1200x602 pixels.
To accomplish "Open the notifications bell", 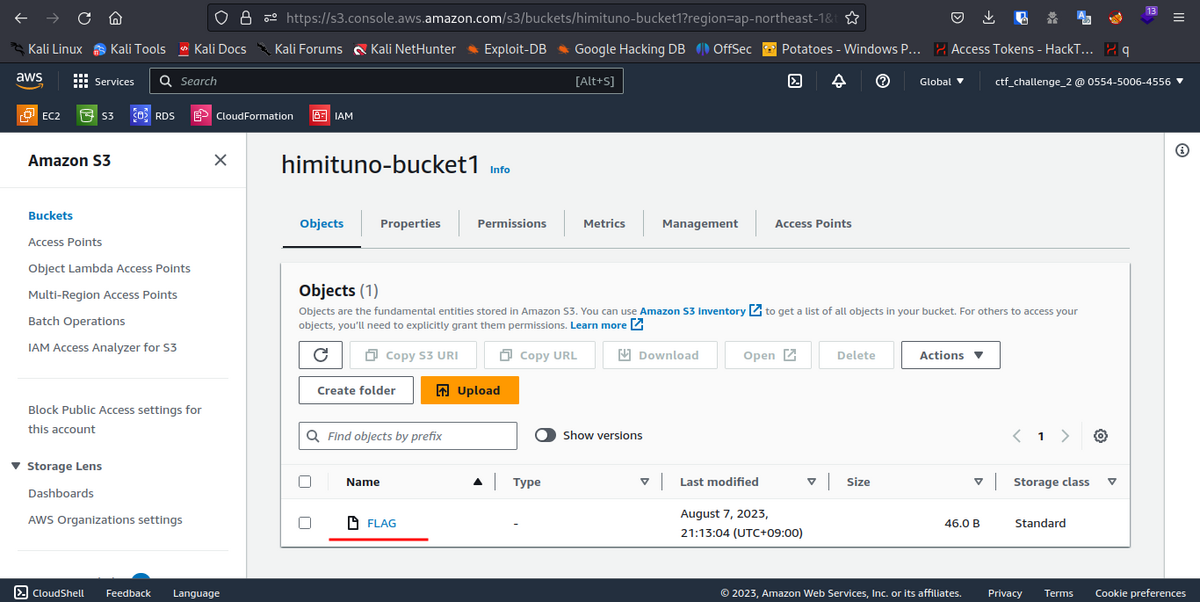I will [x=839, y=81].
